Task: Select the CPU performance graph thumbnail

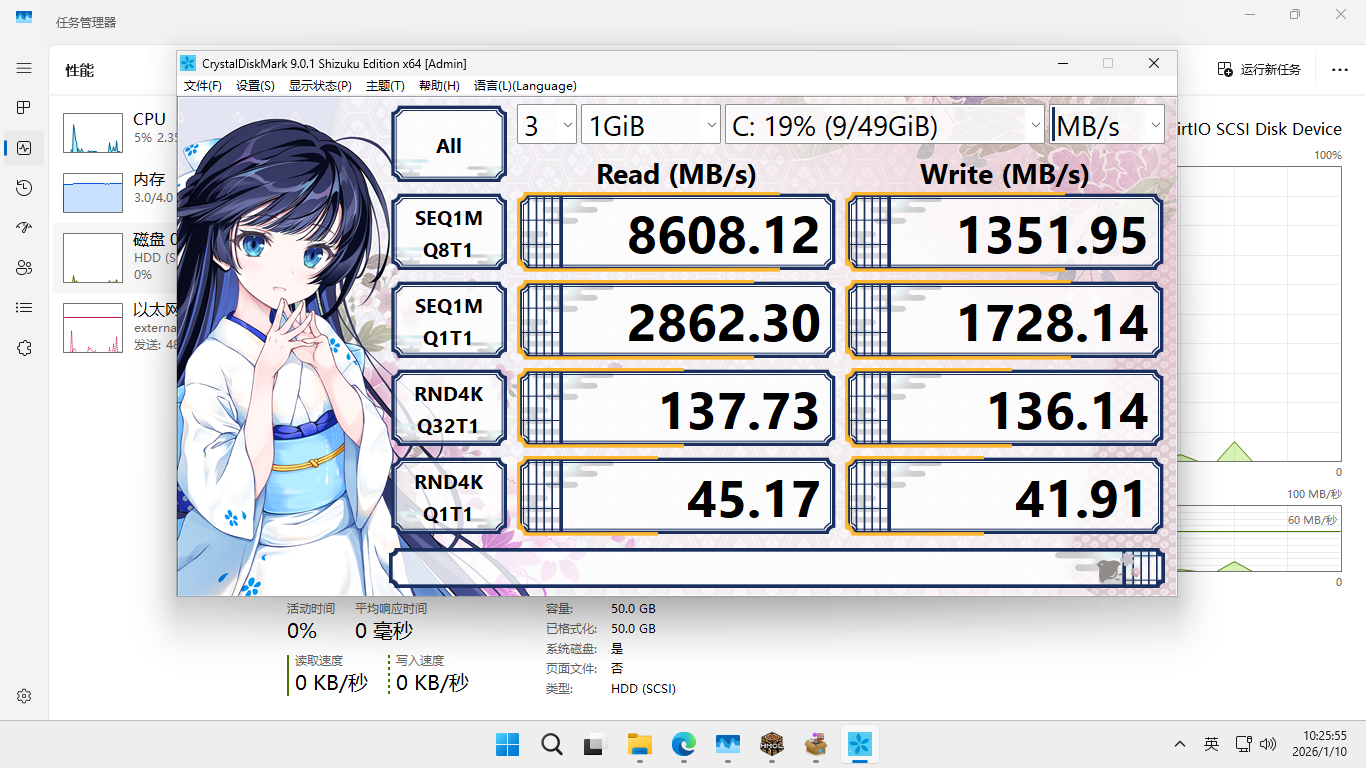Action: coord(93,133)
